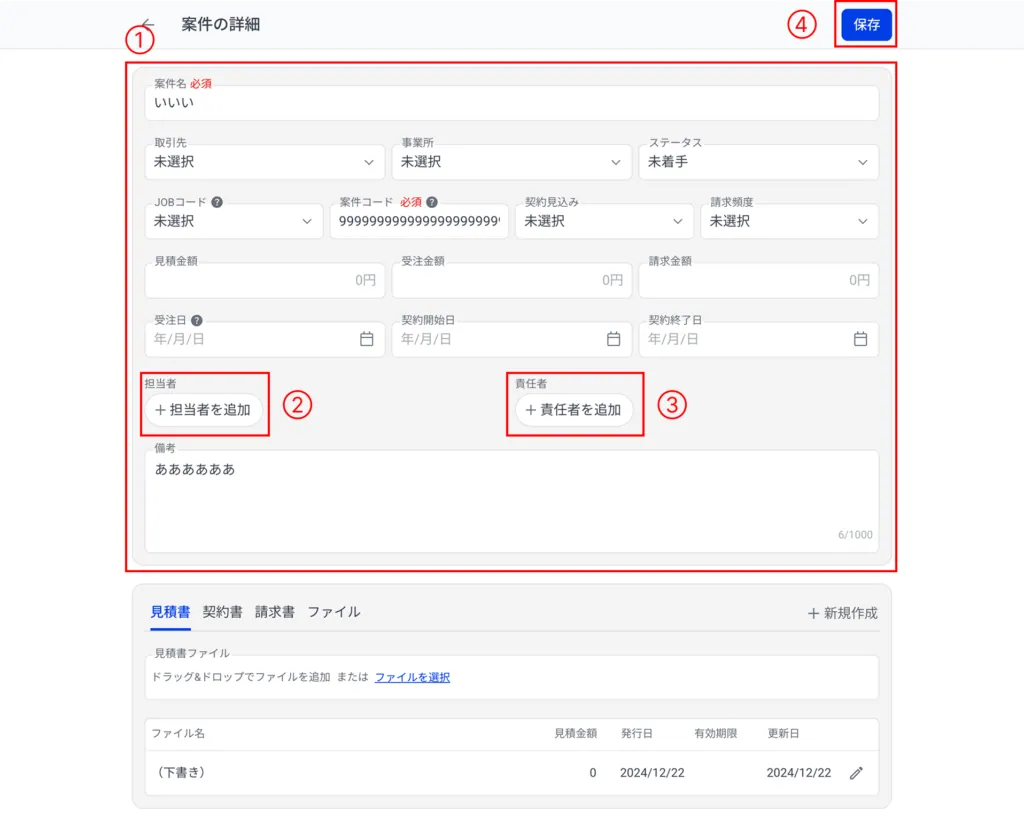Click the 受注金額 input field
1024x825 pixels.
(511, 280)
